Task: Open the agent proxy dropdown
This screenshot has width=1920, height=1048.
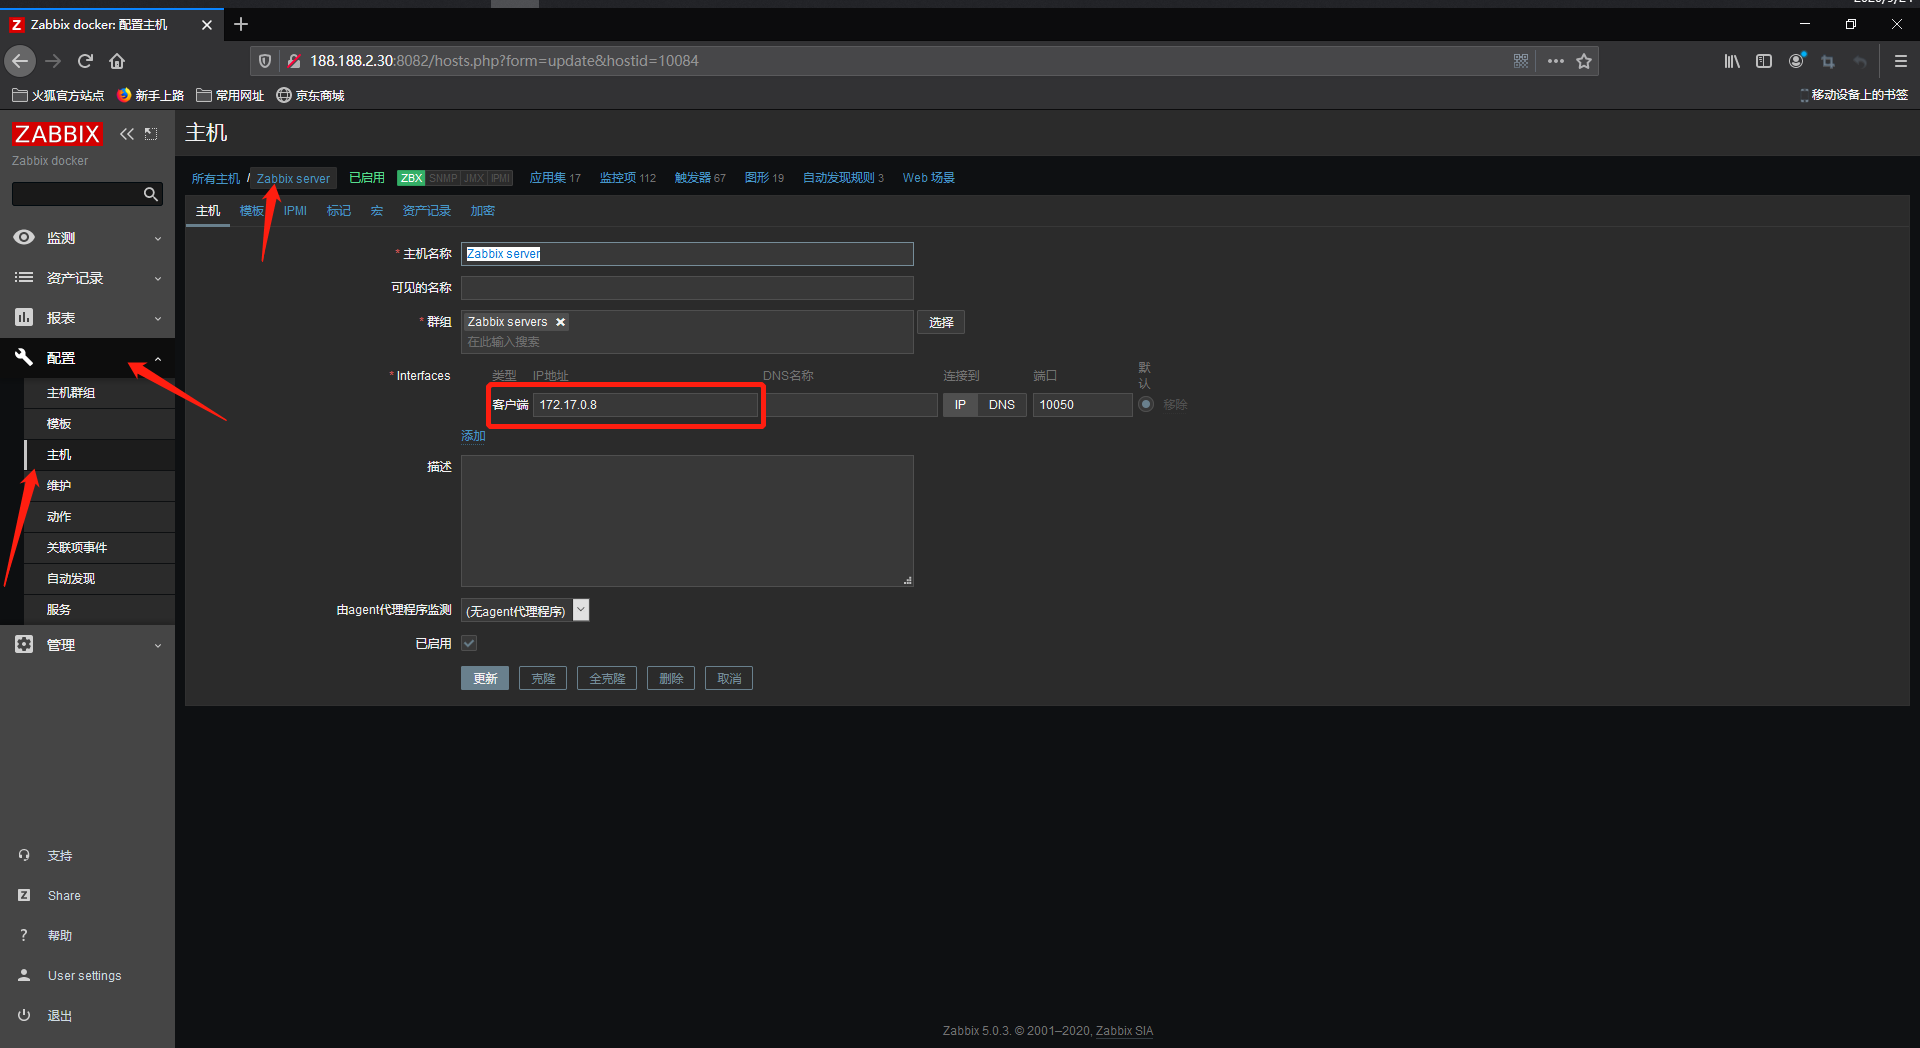Action: [525, 611]
